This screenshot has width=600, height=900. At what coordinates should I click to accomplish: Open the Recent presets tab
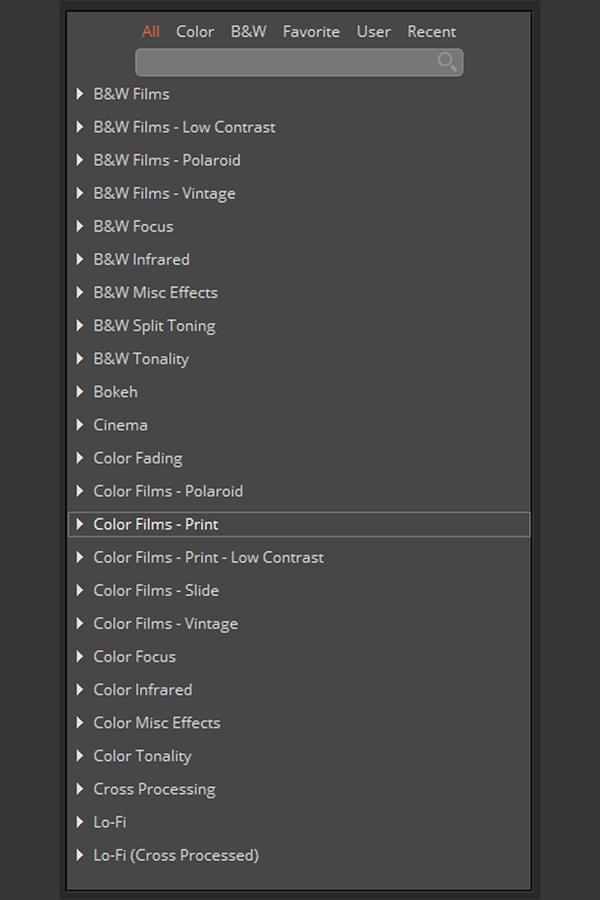tap(432, 32)
